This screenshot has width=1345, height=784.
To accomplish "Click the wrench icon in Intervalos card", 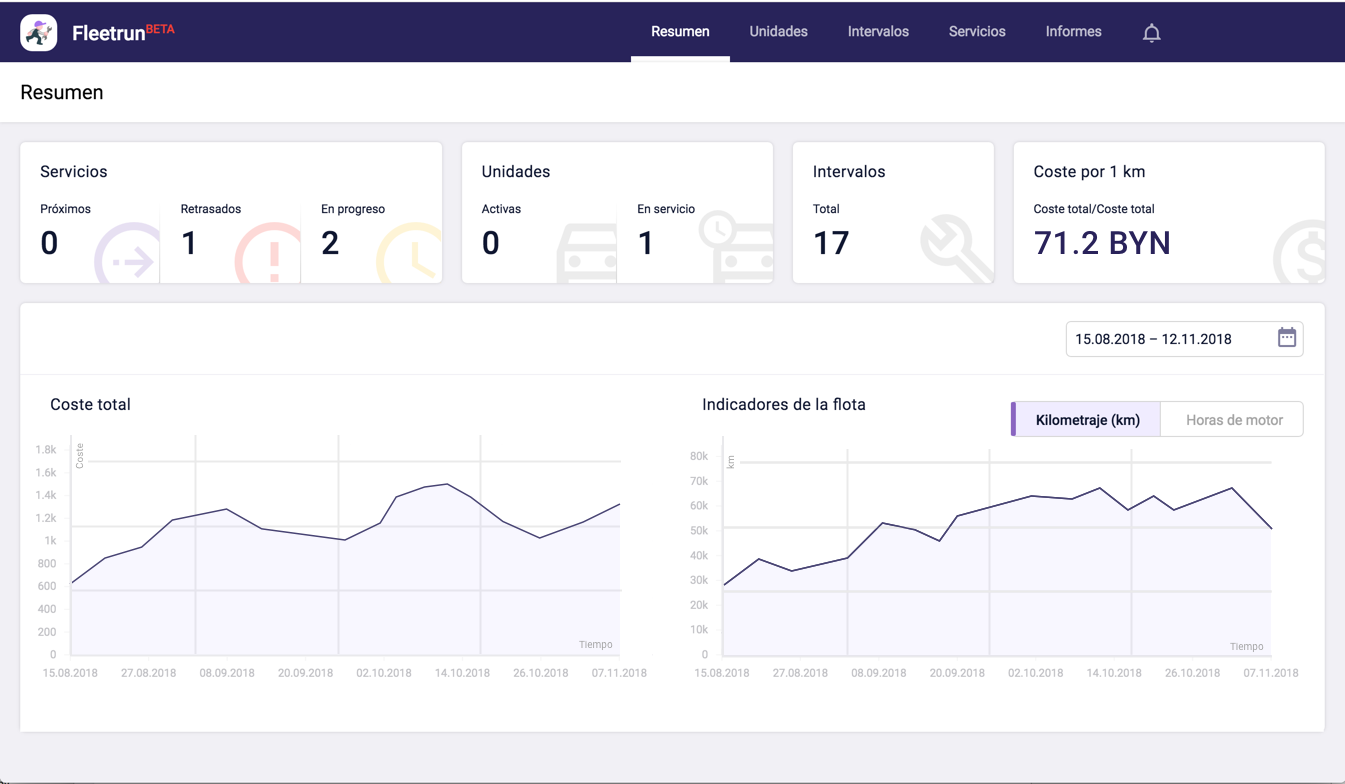I will (955, 250).
